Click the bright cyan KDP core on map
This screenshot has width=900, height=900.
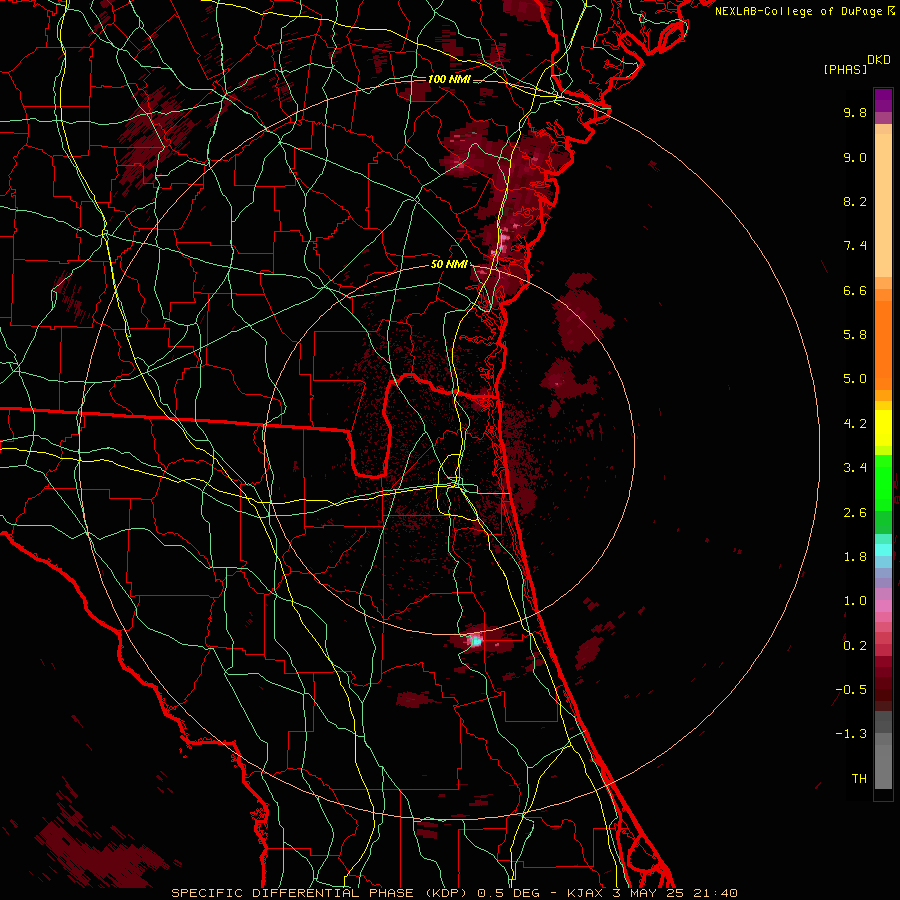475,640
